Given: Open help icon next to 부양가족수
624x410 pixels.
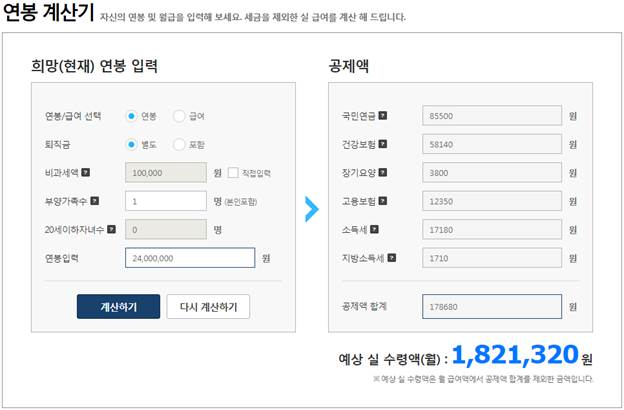Looking at the screenshot, I should [95, 201].
